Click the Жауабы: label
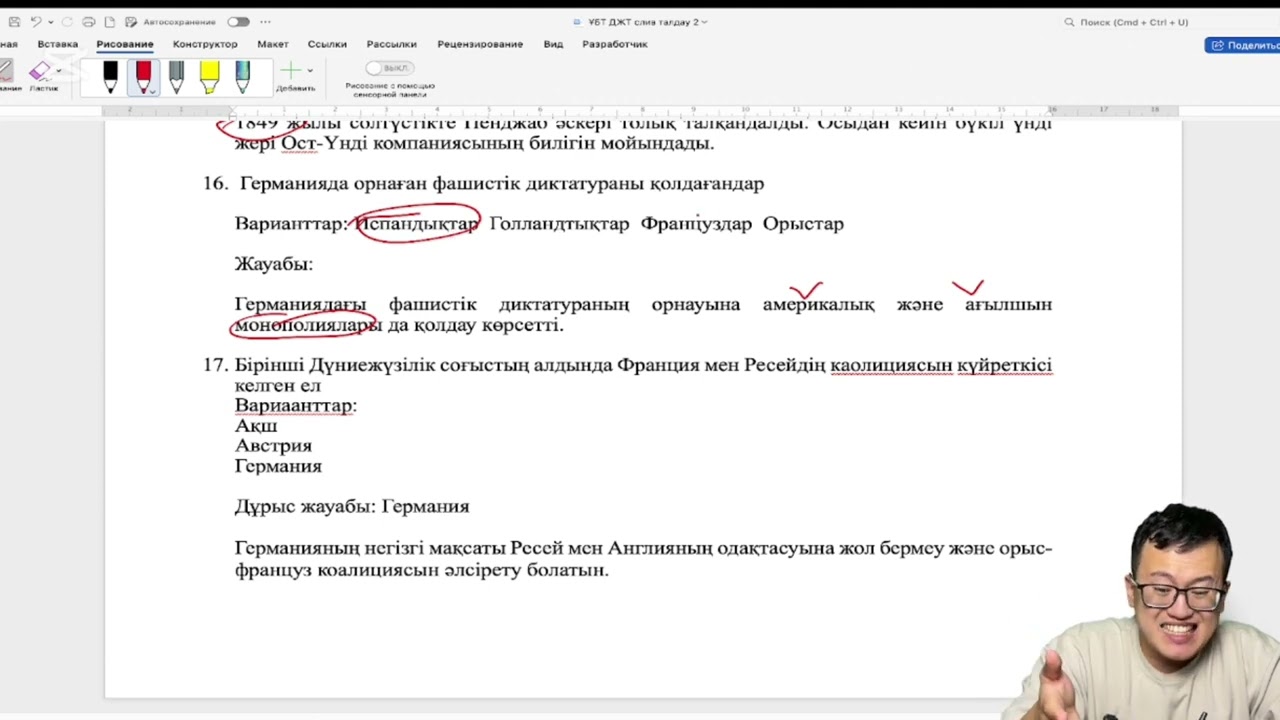Viewport: 1280px width, 720px height. point(274,265)
